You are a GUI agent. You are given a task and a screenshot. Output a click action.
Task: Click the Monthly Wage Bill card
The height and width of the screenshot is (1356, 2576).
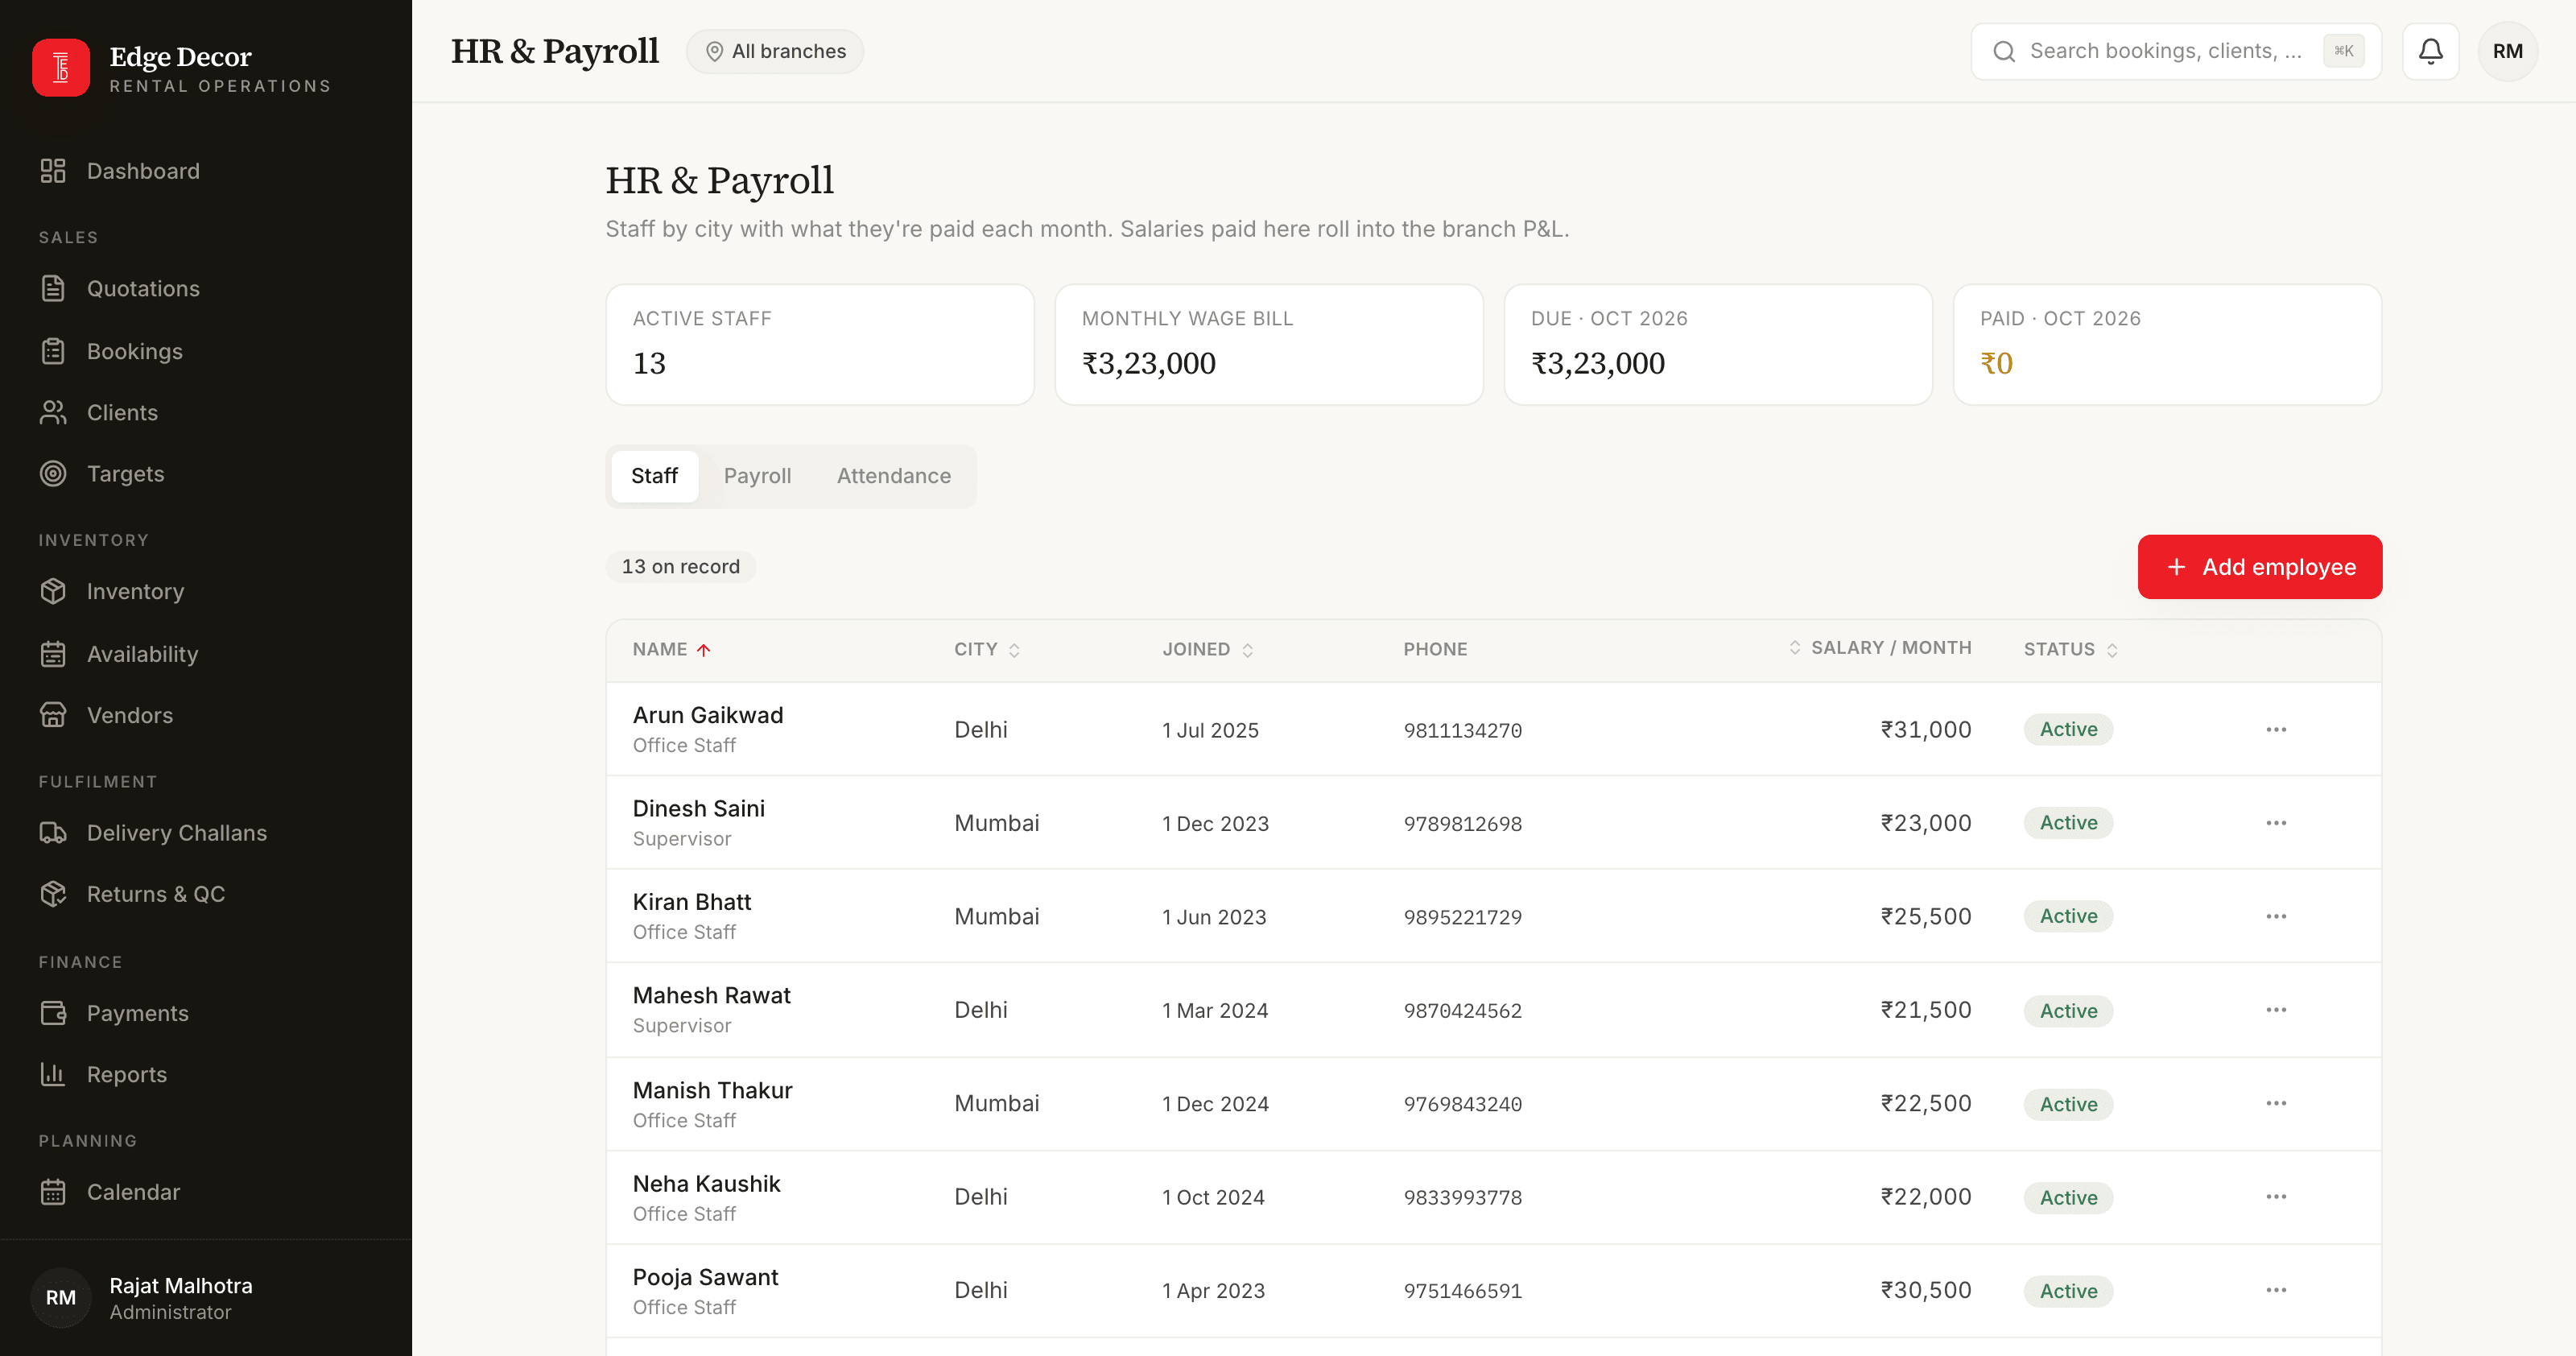1269,345
